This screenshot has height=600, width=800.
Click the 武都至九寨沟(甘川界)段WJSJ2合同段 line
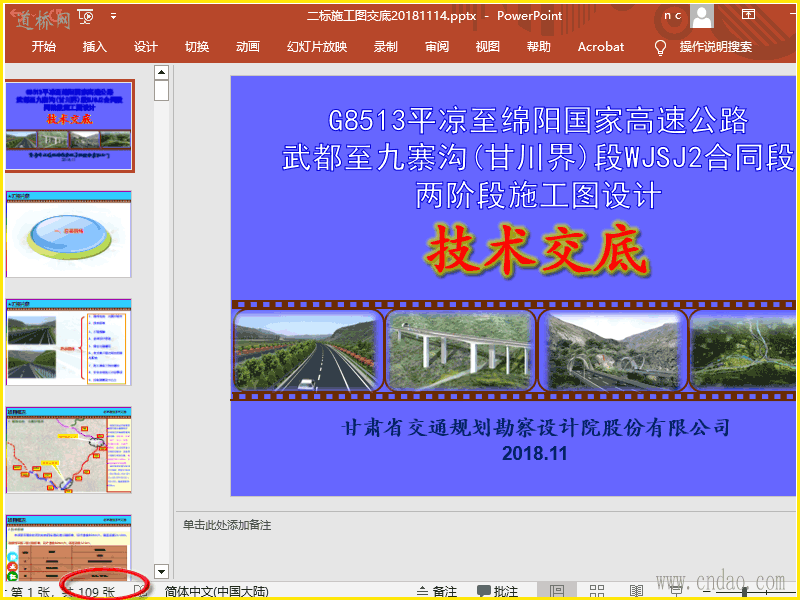538,159
